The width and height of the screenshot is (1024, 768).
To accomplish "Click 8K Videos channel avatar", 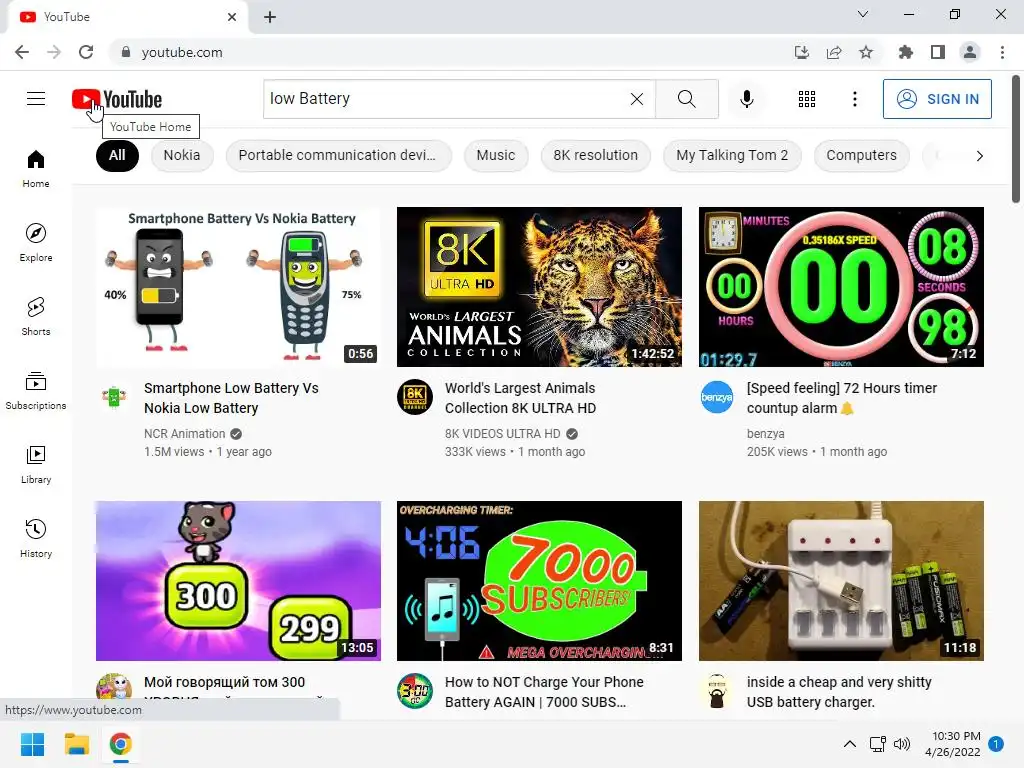I will pos(415,396).
